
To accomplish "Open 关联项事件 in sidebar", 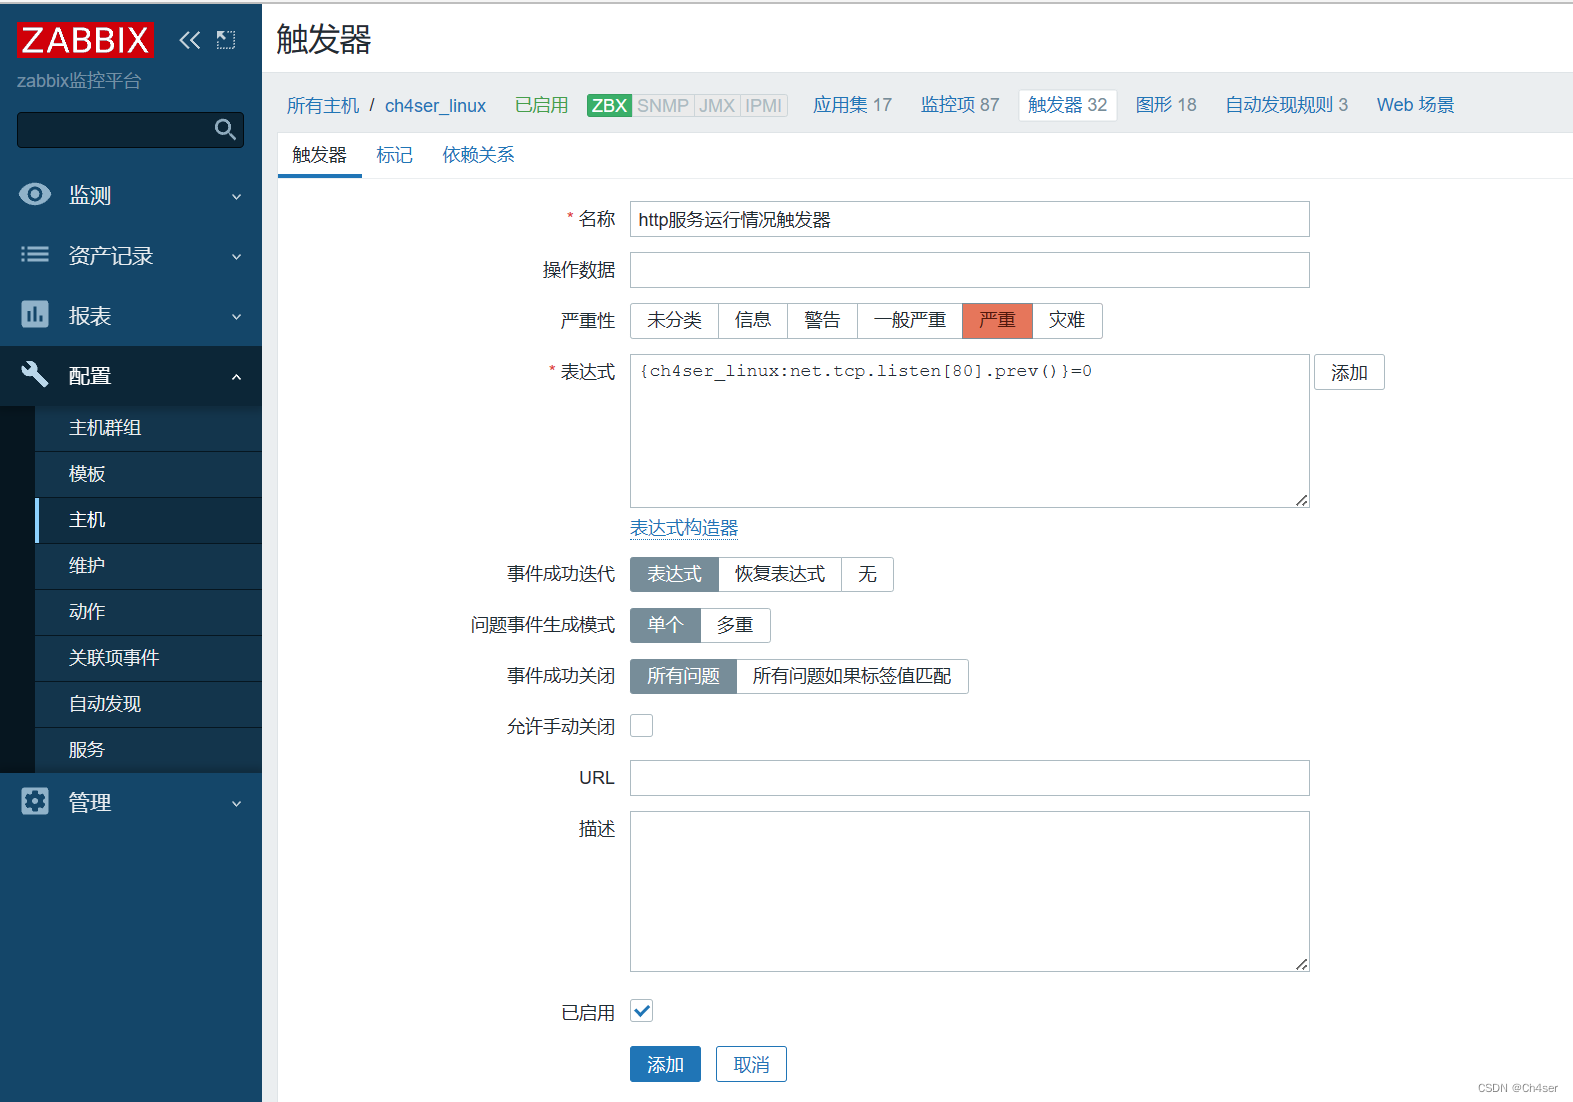I will point(148,658).
